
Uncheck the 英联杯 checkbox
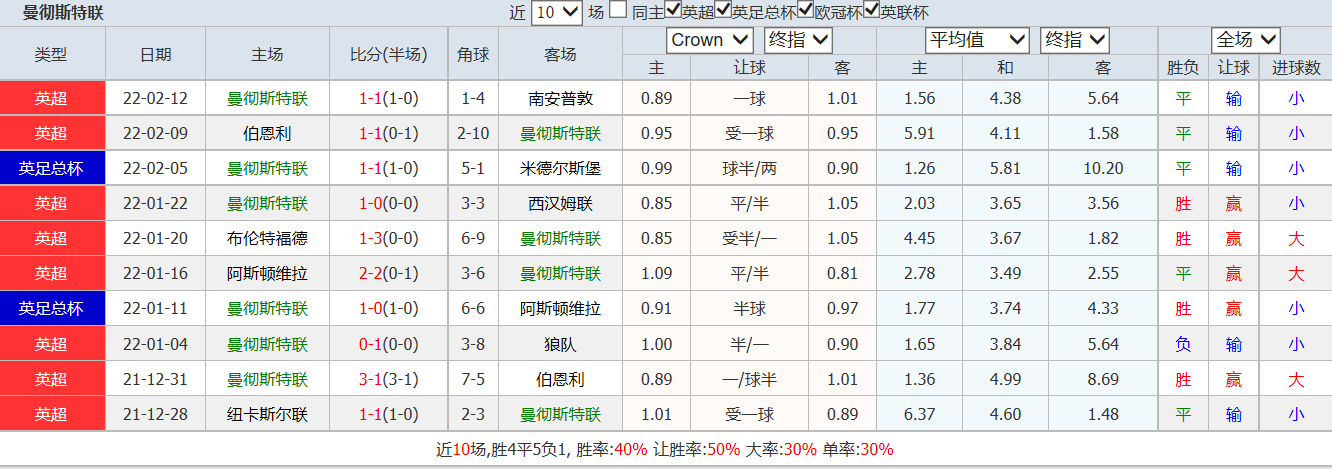(x=872, y=11)
